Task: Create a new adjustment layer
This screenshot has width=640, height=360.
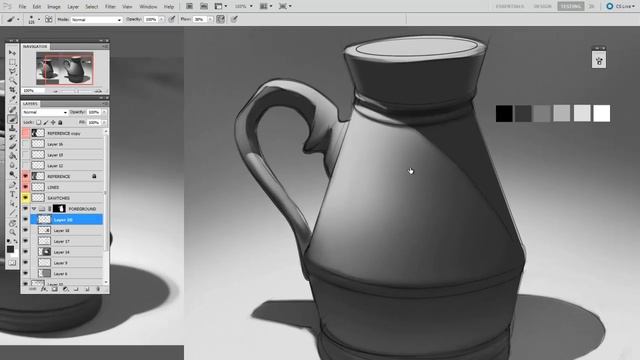Action: point(65,289)
